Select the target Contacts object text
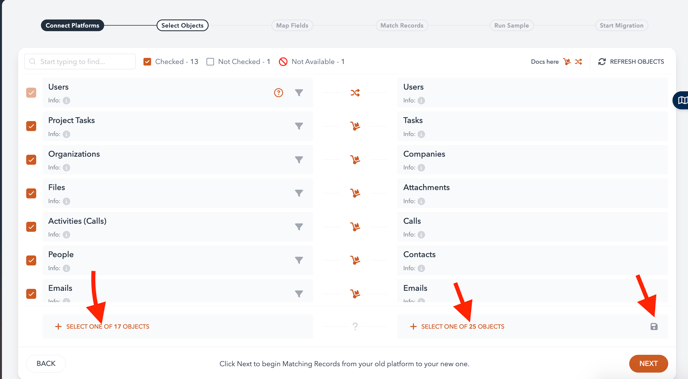Viewport: 688px width, 379px height. tap(419, 254)
